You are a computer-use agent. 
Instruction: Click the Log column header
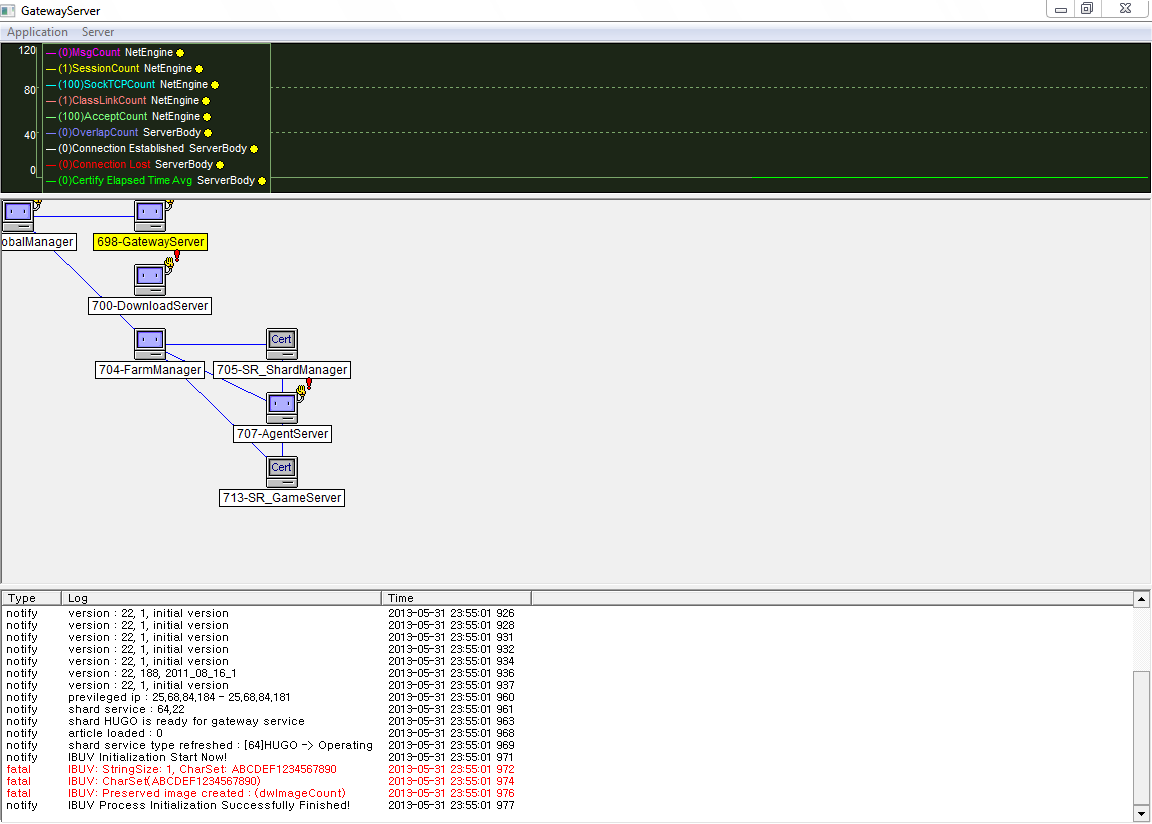pyautogui.click(x=220, y=598)
